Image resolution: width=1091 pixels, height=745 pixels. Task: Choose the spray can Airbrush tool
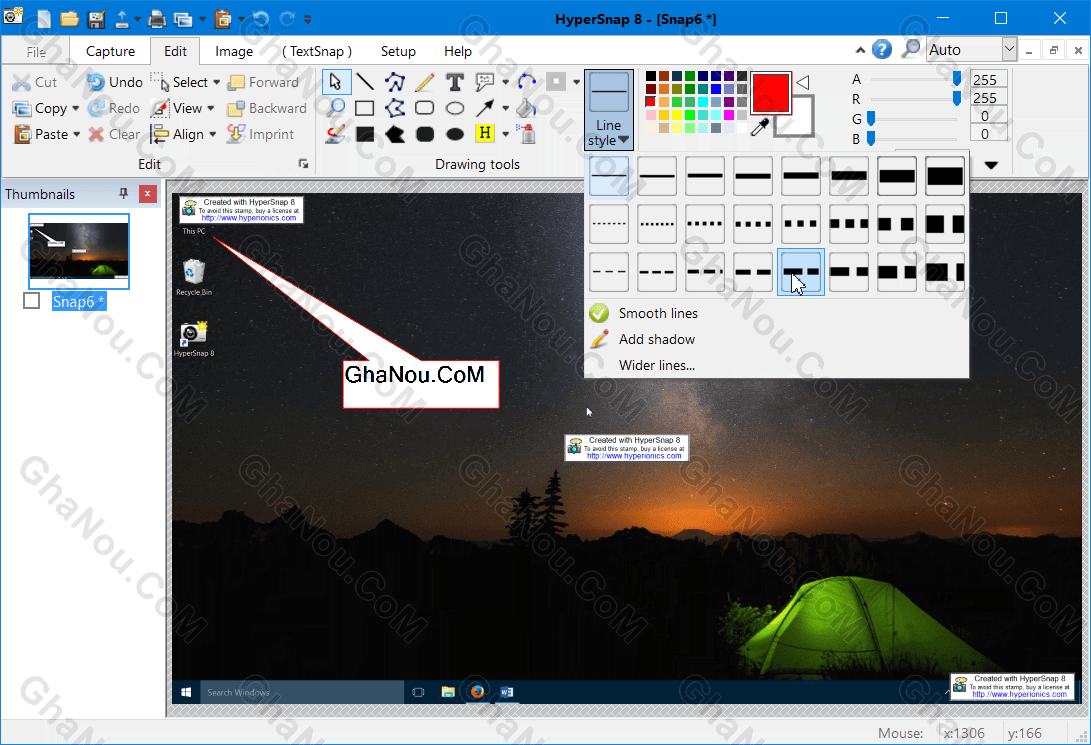click(x=527, y=133)
